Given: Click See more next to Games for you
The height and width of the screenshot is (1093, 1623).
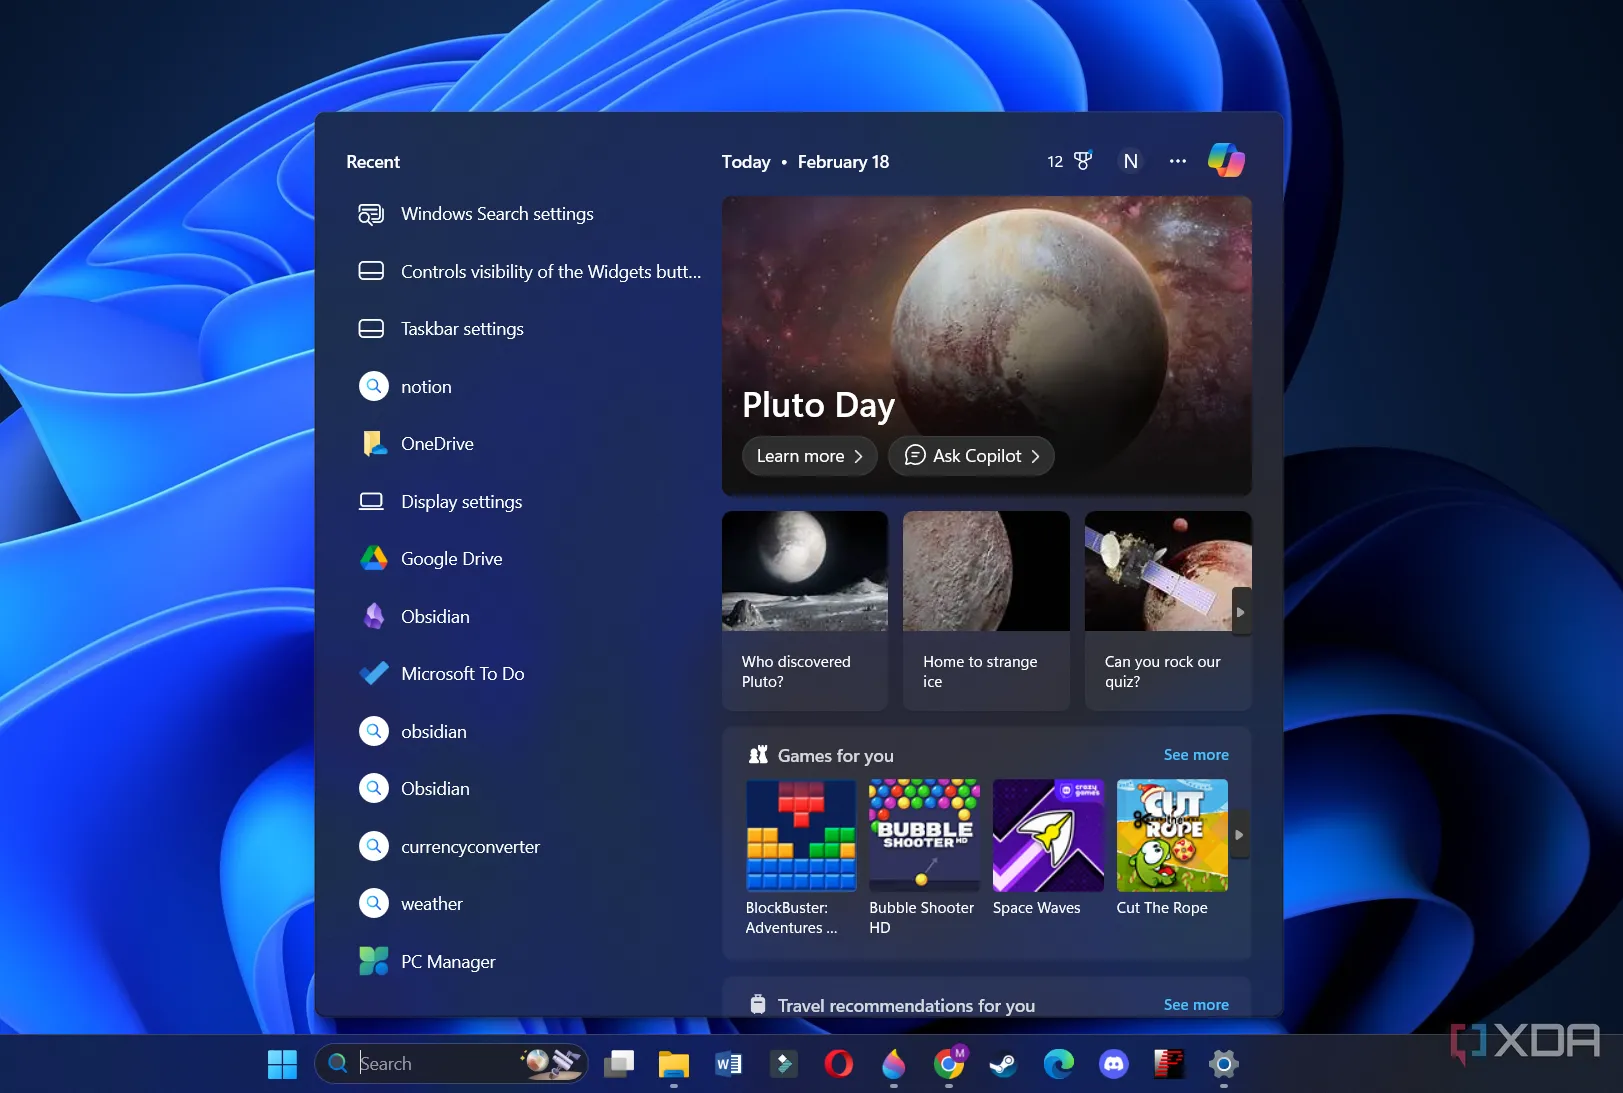Looking at the screenshot, I should pos(1195,755).
